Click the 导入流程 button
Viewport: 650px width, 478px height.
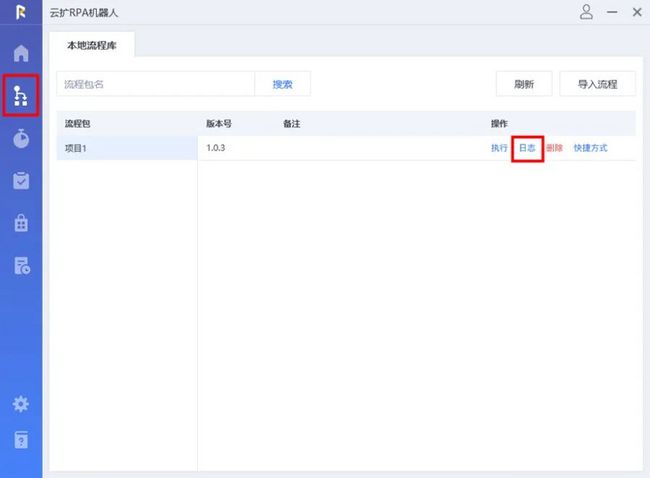597,84
